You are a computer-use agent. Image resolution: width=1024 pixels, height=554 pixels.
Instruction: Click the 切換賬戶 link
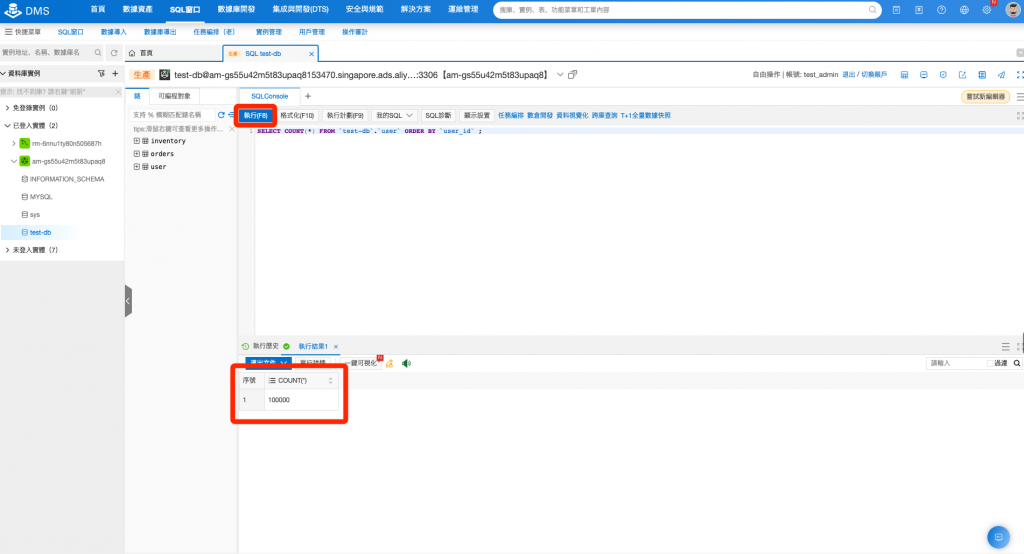pyautogui.click(x=874, y=74)
